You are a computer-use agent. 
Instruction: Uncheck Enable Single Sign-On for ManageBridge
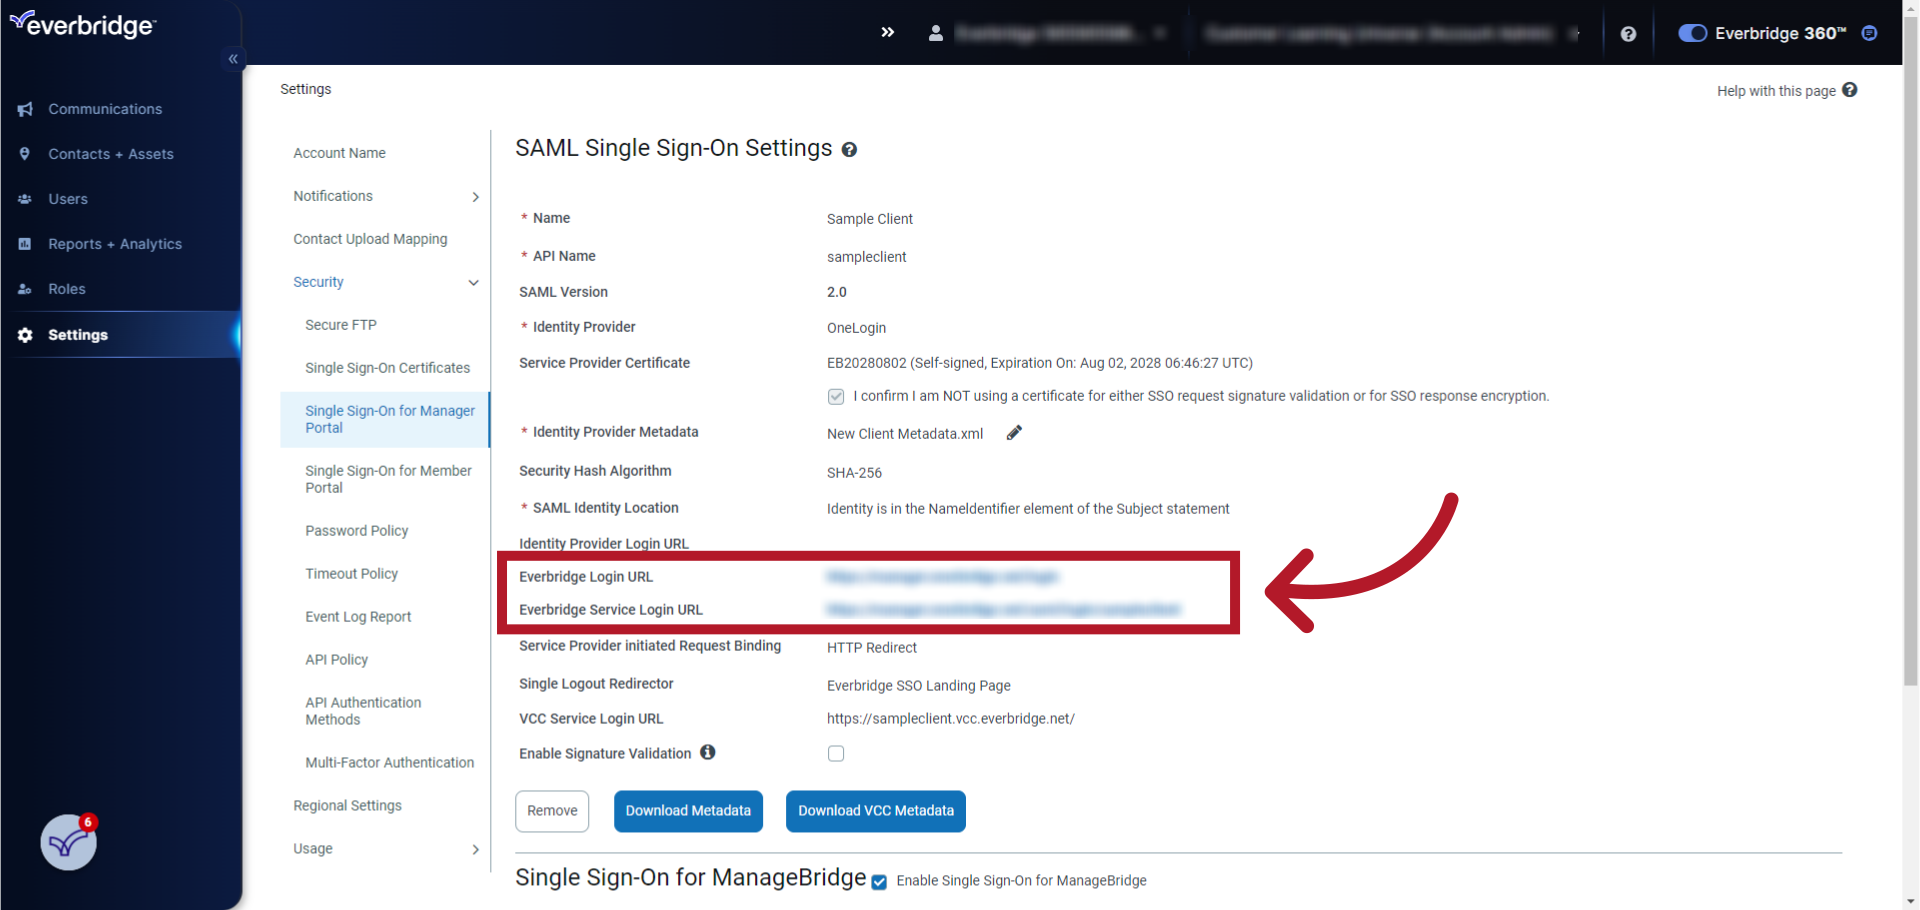coord(878,882)
